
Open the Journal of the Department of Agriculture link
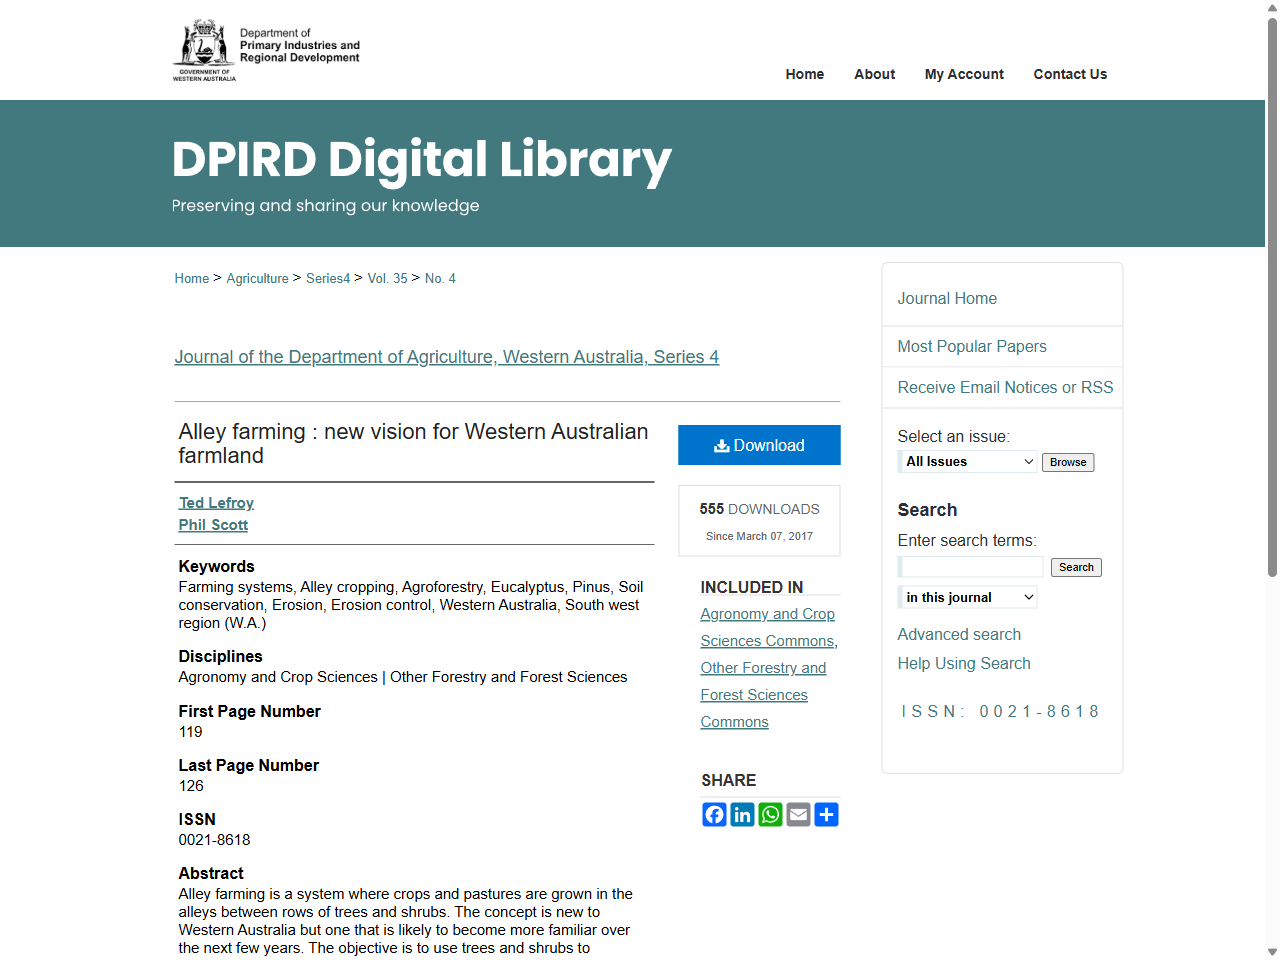click(447, 357)
